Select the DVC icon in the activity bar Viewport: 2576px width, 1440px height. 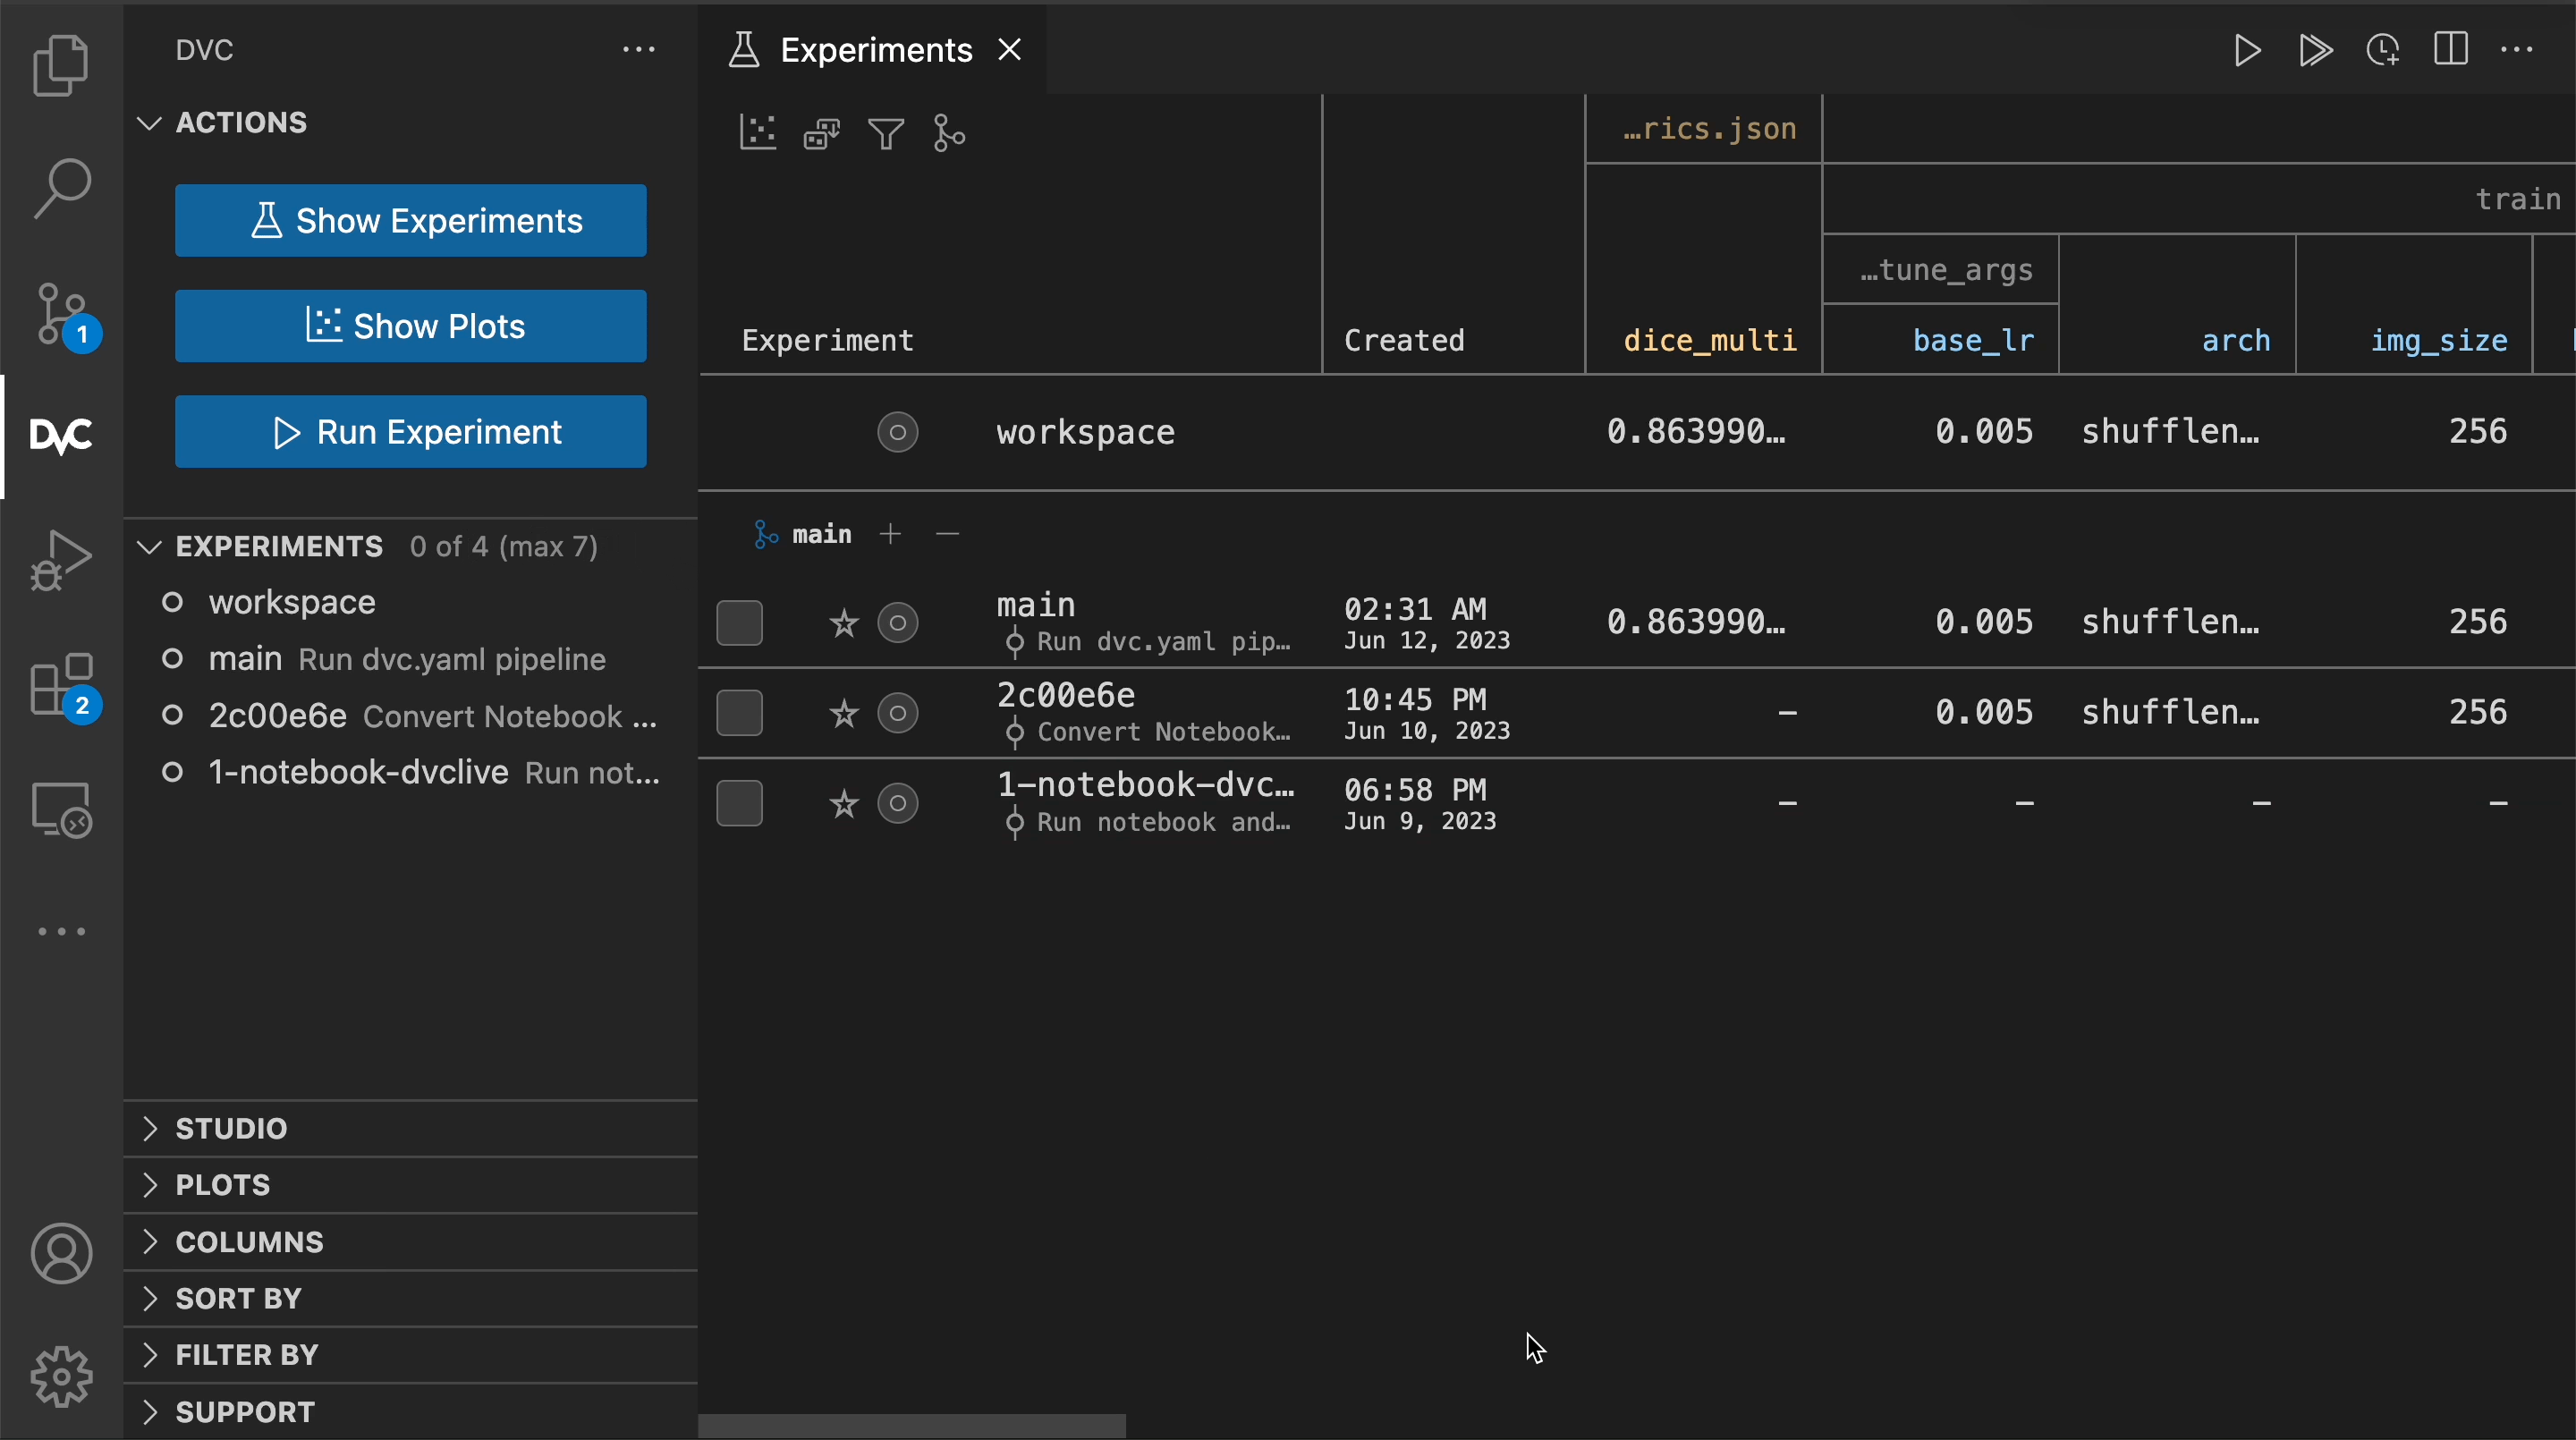click(62, 435)
